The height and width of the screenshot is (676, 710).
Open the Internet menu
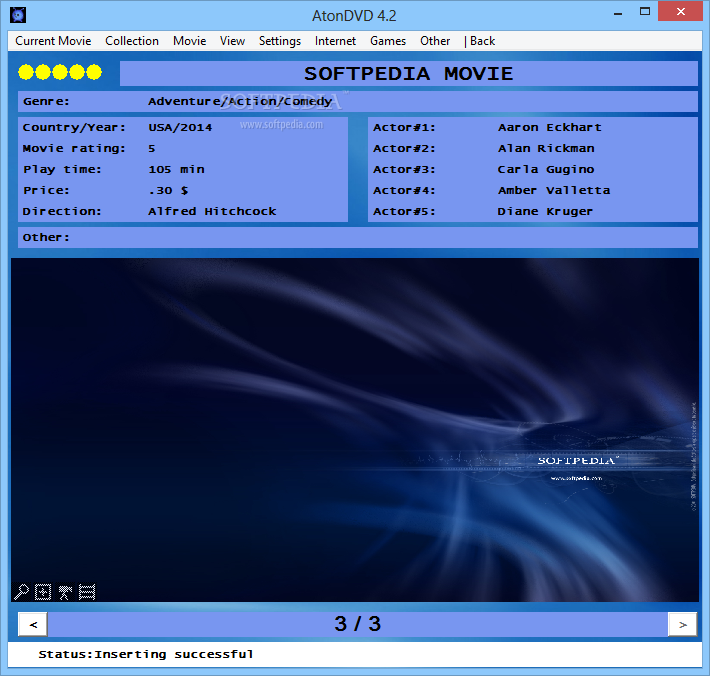click(335, 41)
